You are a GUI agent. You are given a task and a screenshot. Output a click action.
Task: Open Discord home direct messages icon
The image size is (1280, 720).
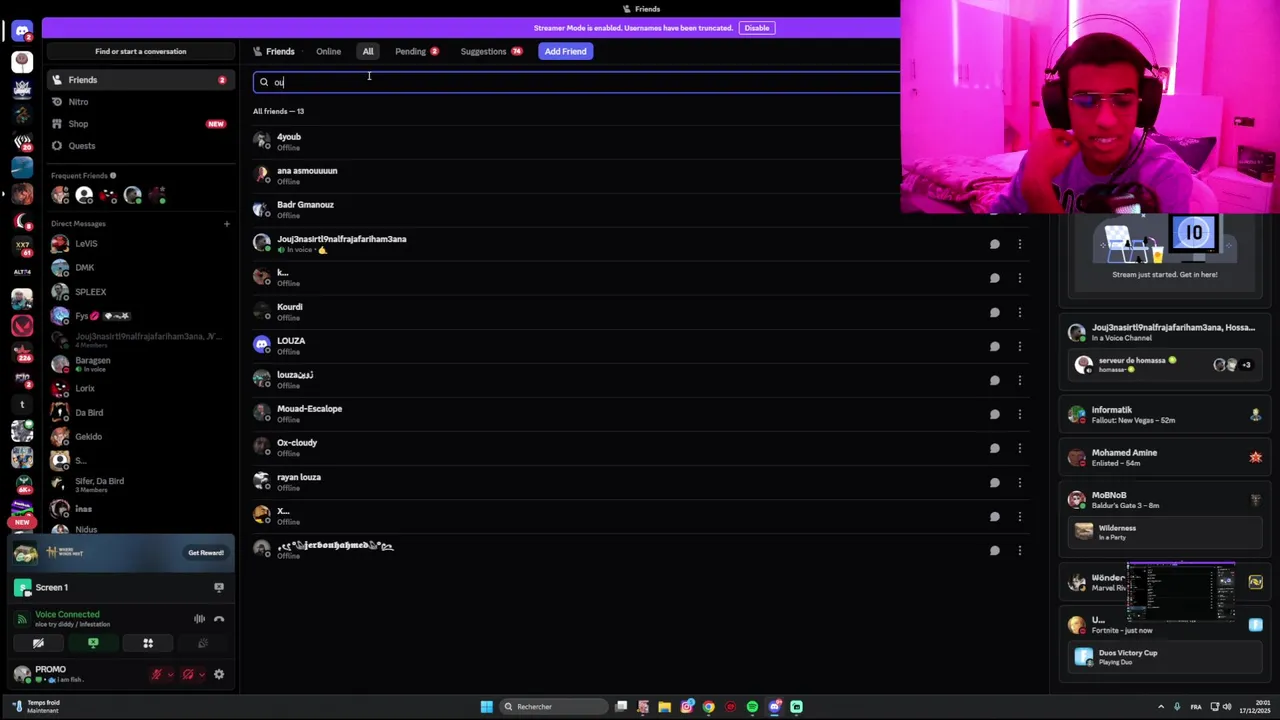coord(22,31)
